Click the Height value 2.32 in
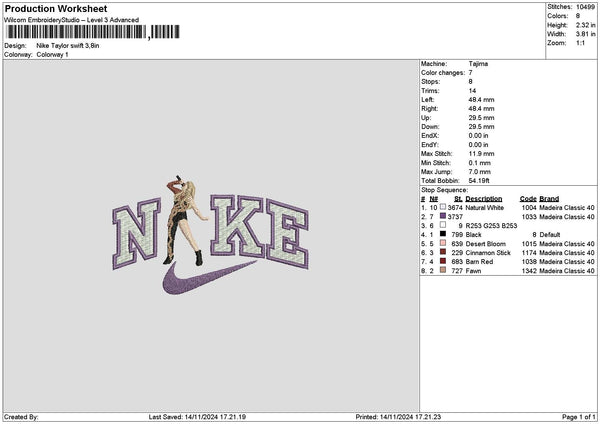 tap(585, 25)
